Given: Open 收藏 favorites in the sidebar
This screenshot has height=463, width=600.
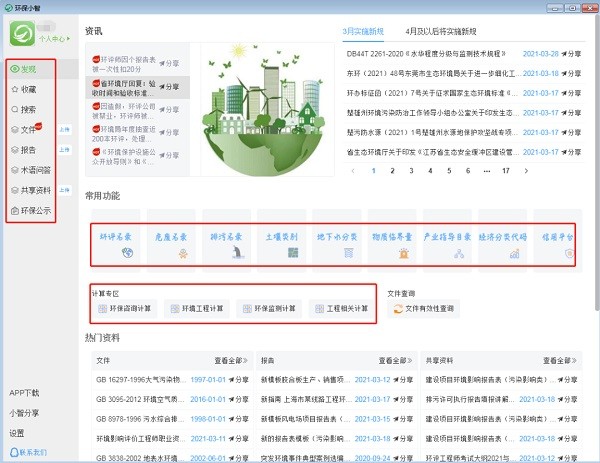Looking at the screenshot, I should point(24,90).
